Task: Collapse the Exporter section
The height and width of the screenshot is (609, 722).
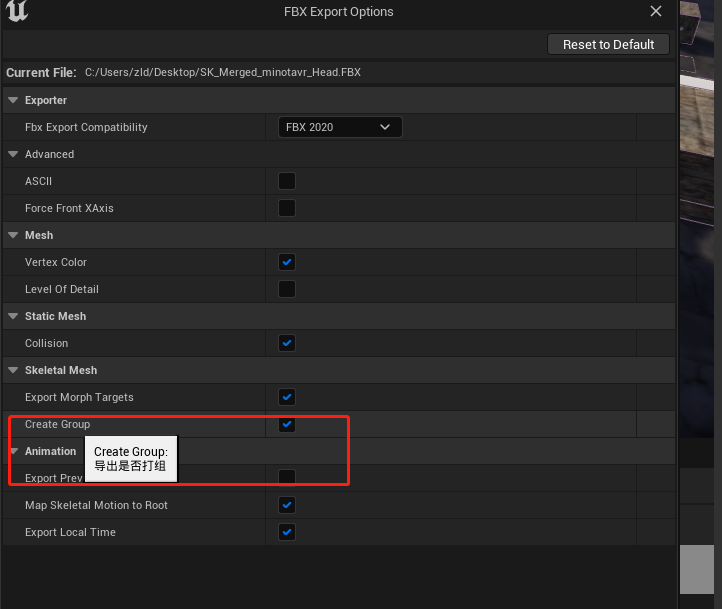Action: [x=13, y=100]
